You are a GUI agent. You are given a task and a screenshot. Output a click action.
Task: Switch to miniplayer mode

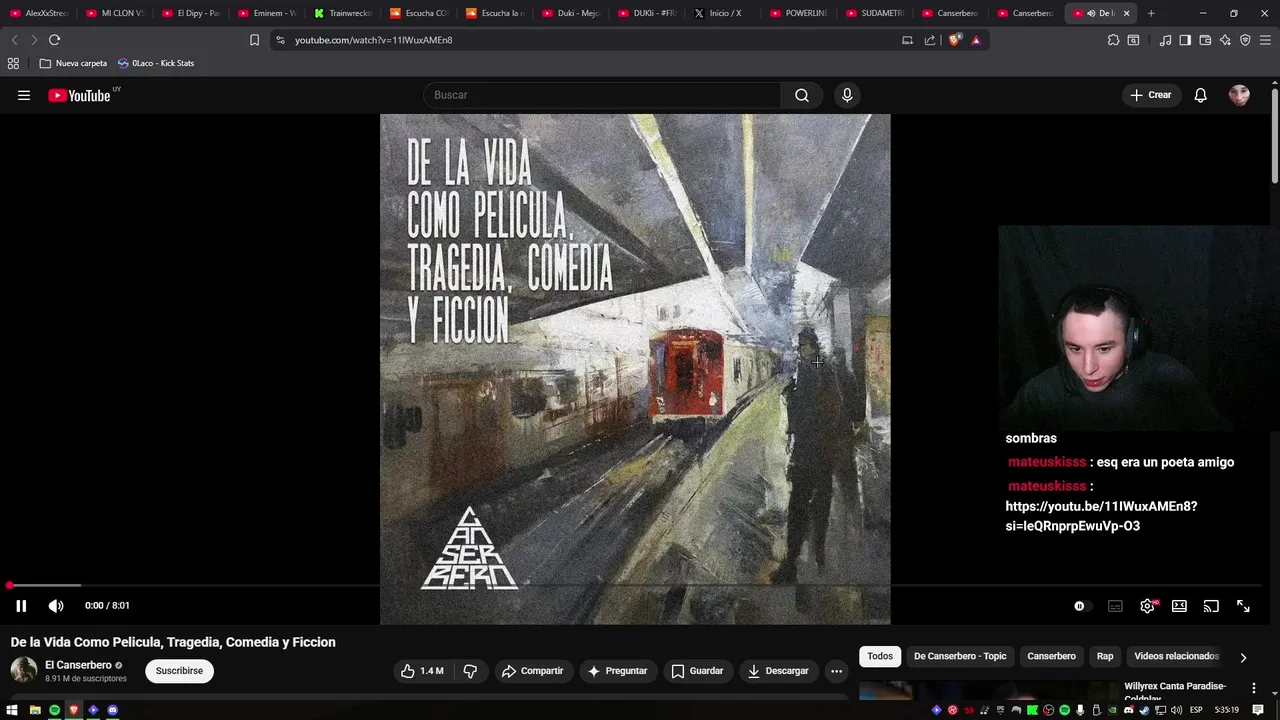(1179, 606)
